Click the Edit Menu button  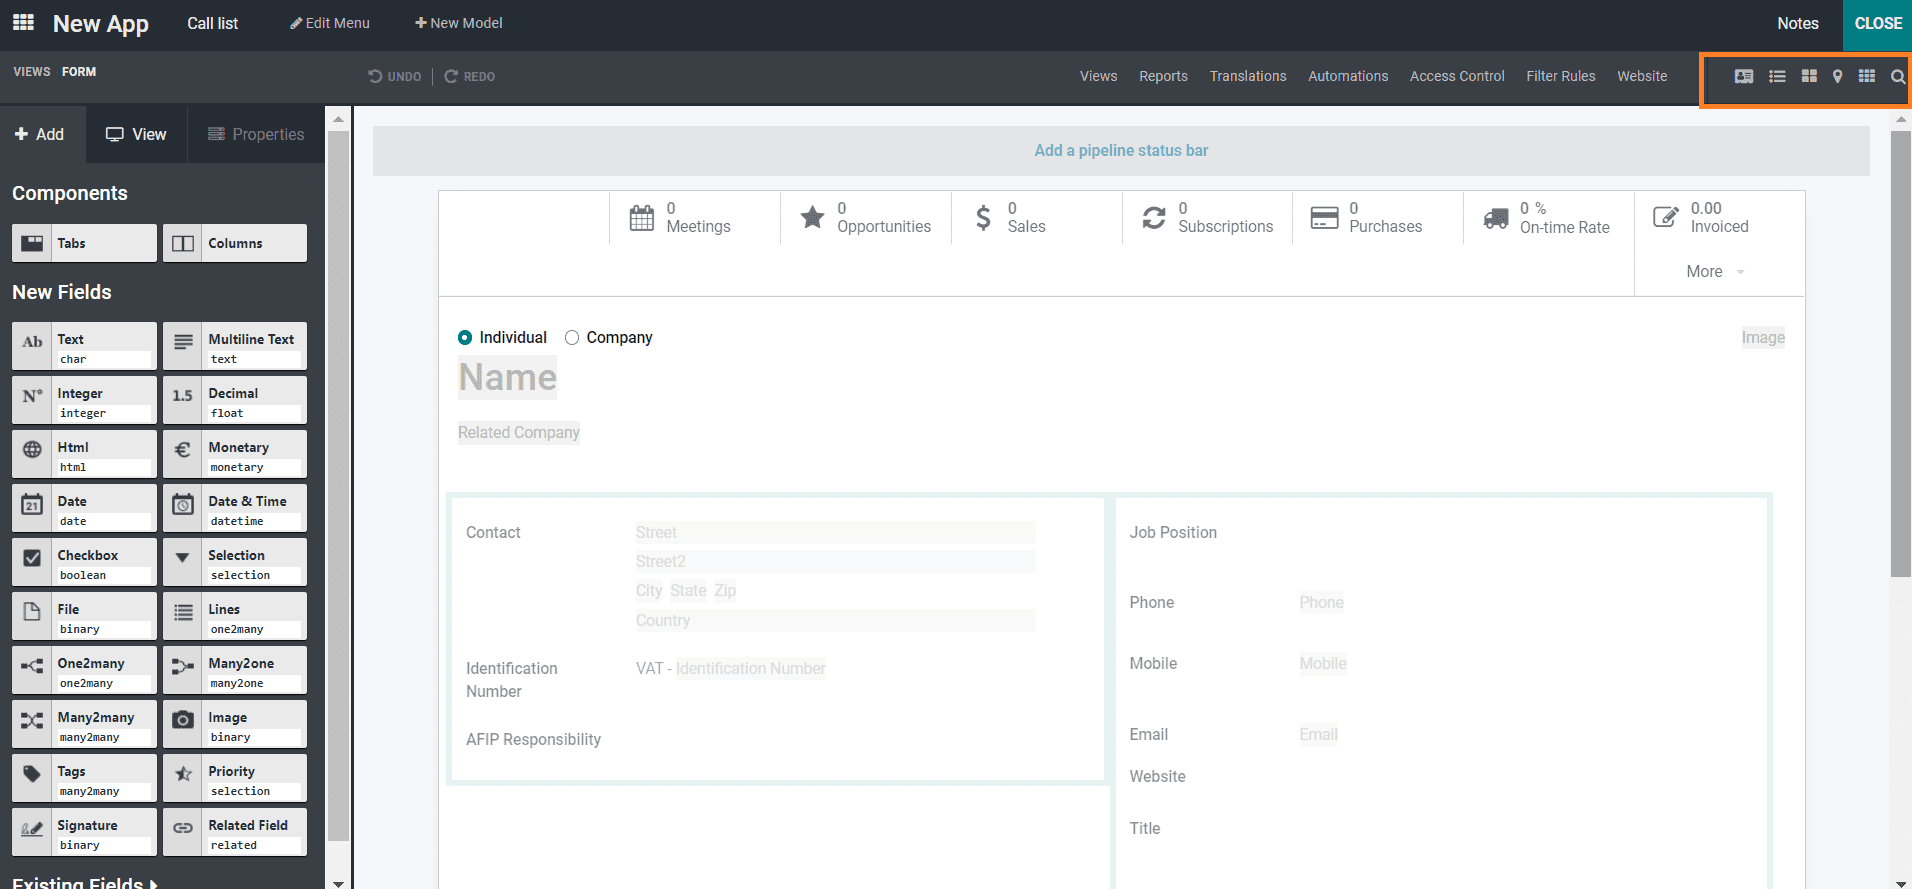tap(330, 23)
